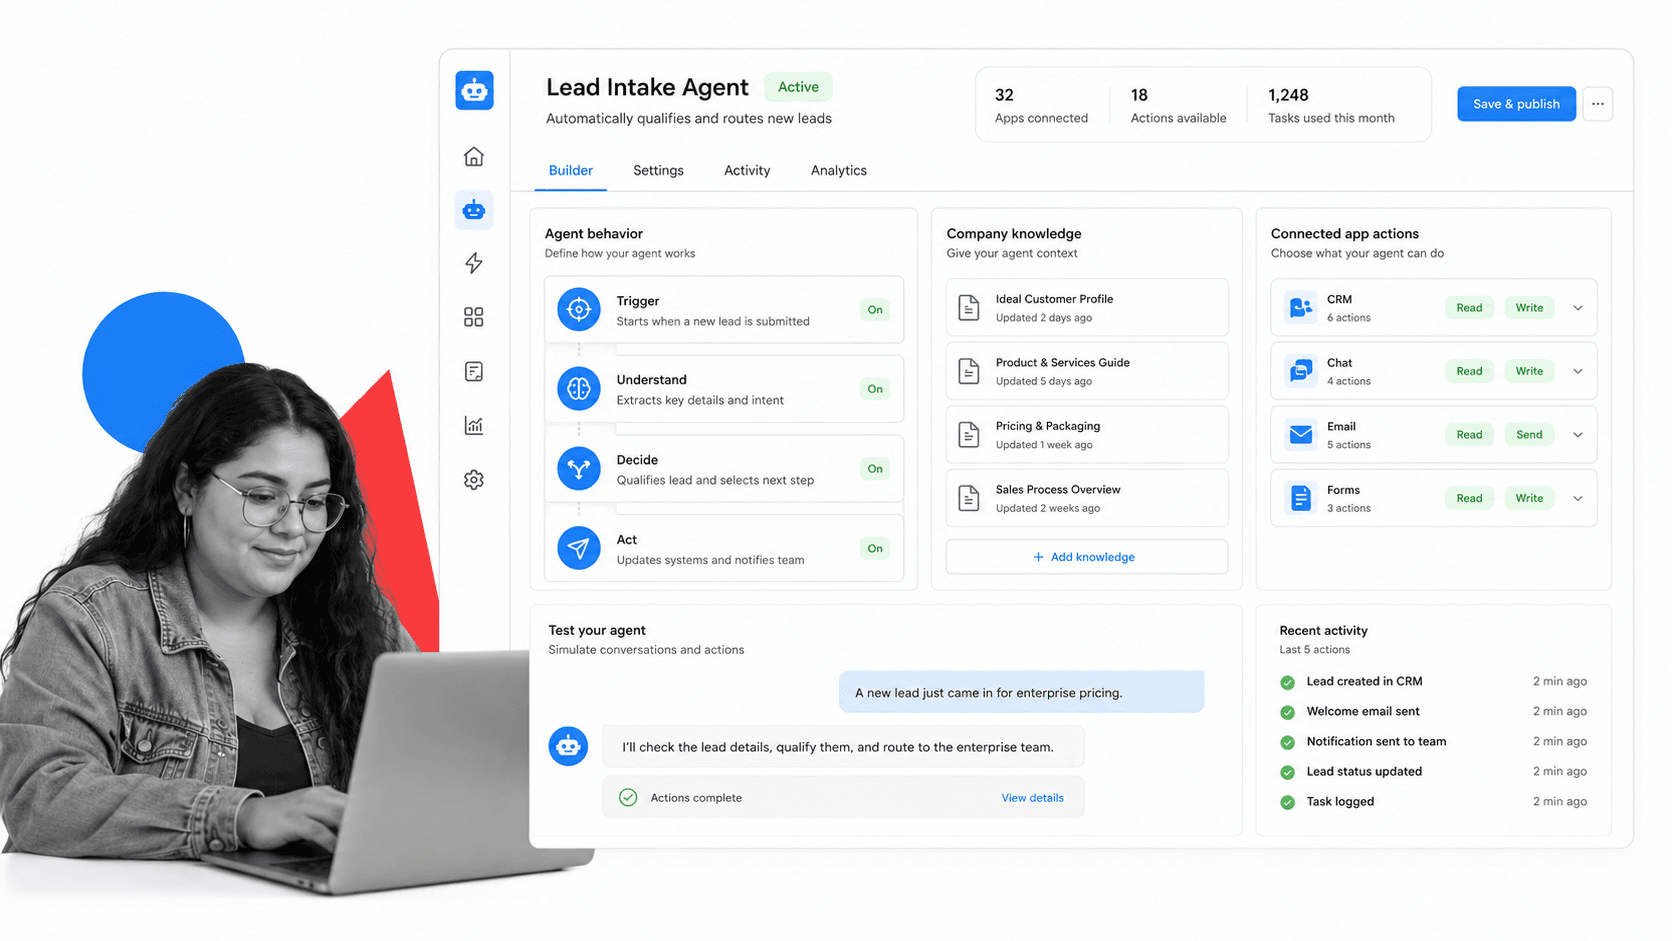The image size is (1672, 941).
Task: Switch to the Builder tab
Action: point(571,171)
